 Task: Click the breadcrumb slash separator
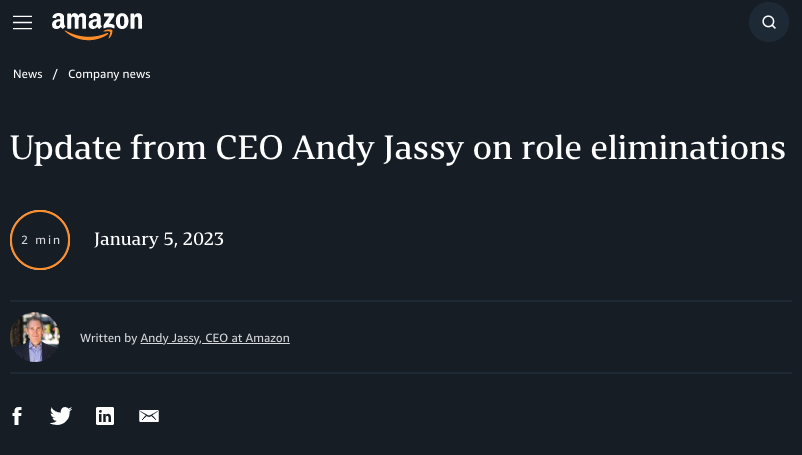[x=55, y=74]
